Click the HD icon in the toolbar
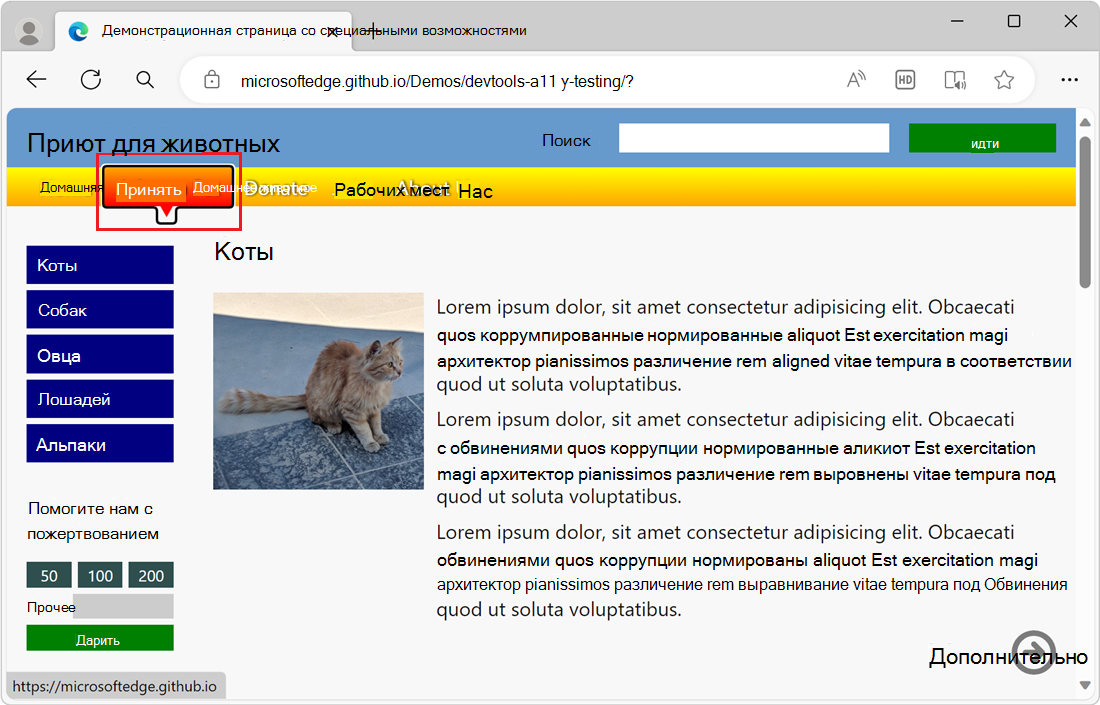This screenshot has width=1100, height=705. pyautogui.click(x=905, y=78)
